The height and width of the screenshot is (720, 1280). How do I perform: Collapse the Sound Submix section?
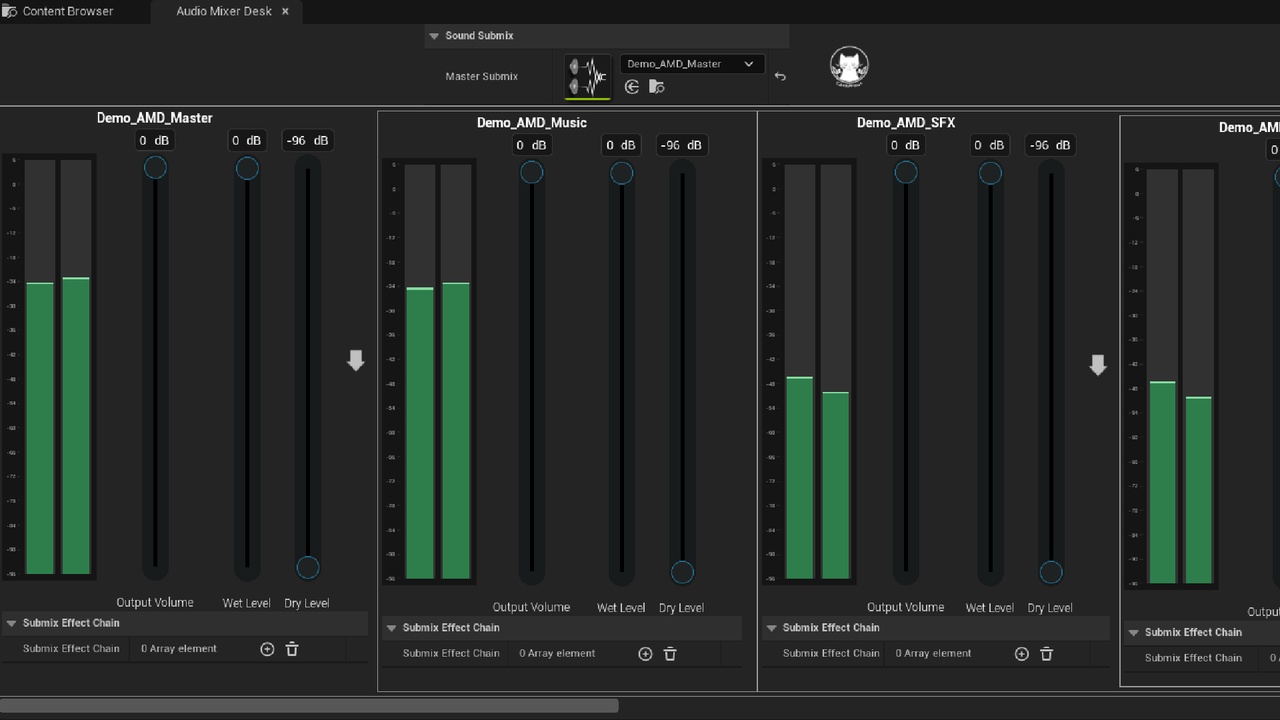[x=434, y=36]
